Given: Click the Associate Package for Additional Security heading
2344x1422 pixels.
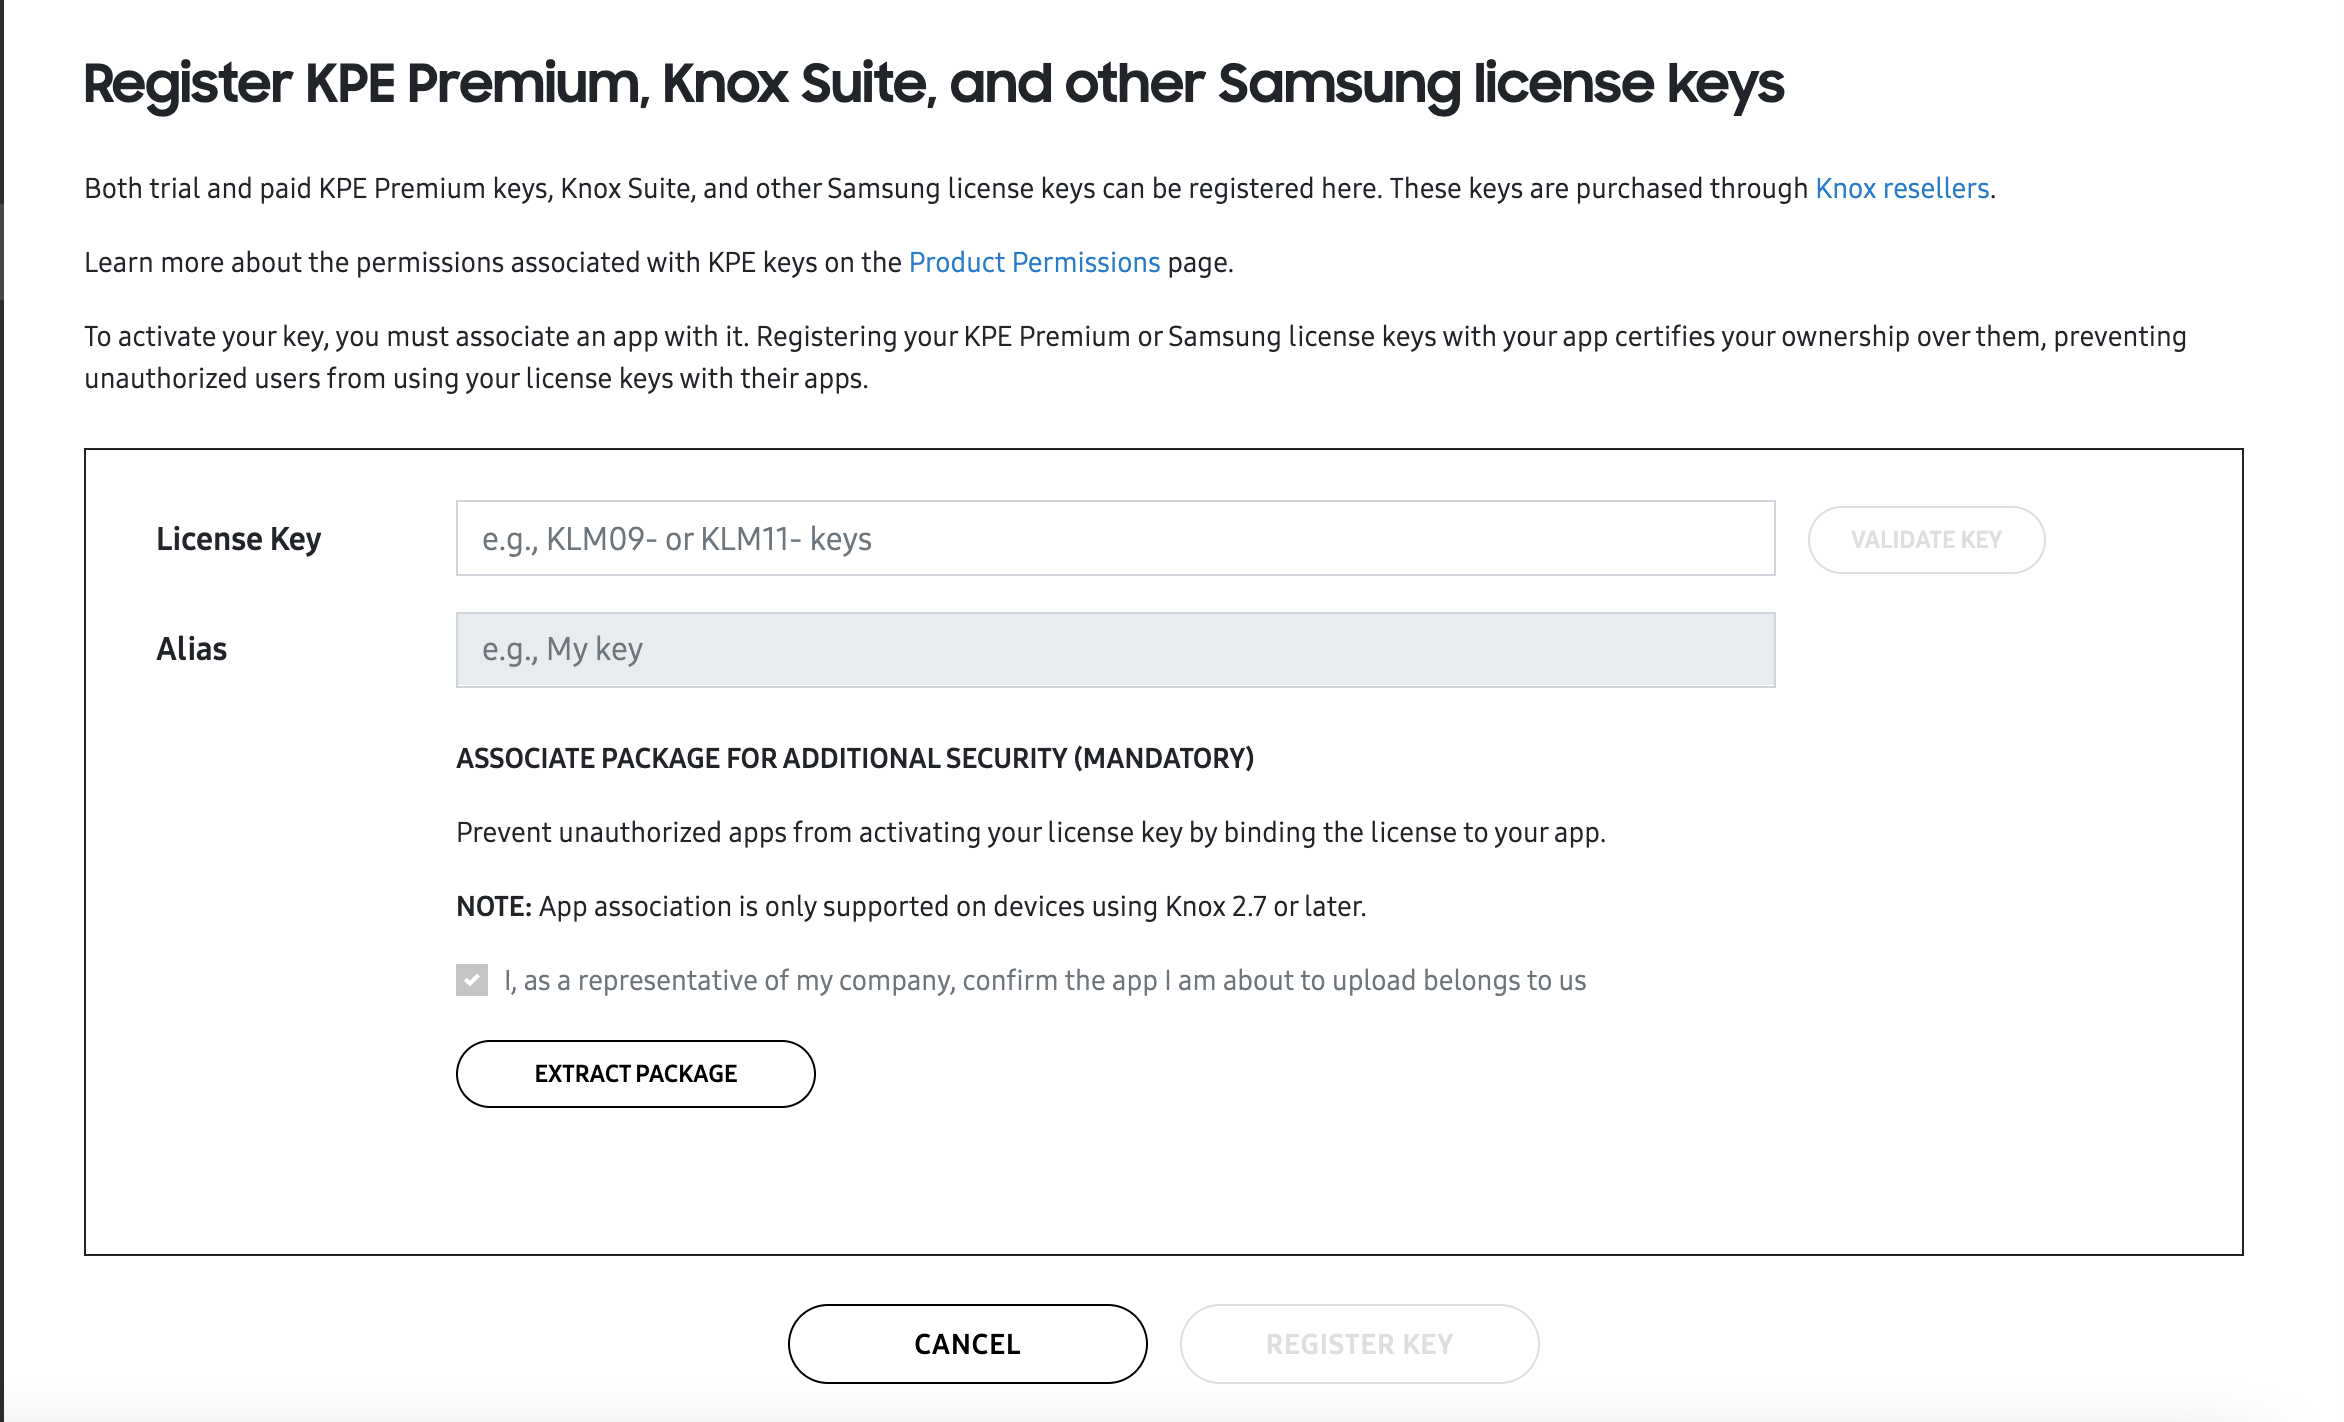Looking at the screenshot, I should tap(855, 759).
